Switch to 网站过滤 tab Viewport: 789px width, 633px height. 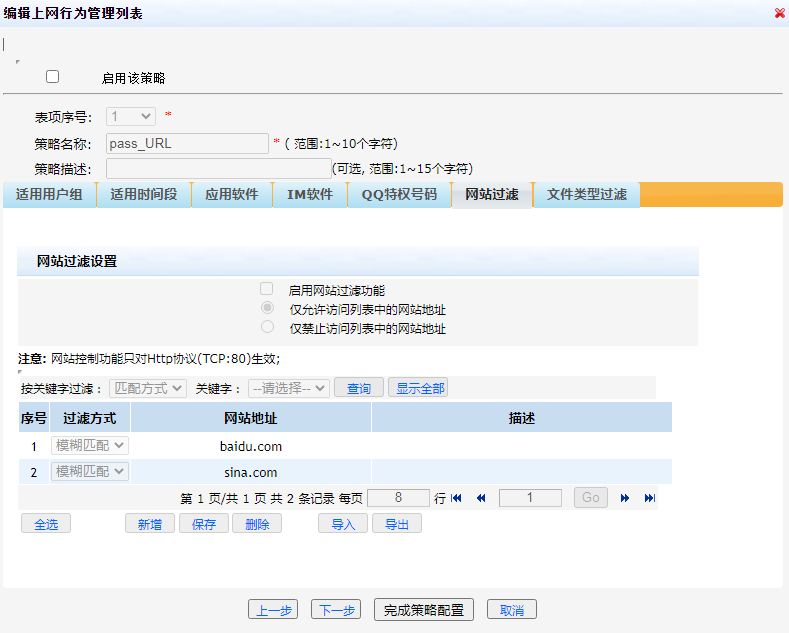click(492, 194)
